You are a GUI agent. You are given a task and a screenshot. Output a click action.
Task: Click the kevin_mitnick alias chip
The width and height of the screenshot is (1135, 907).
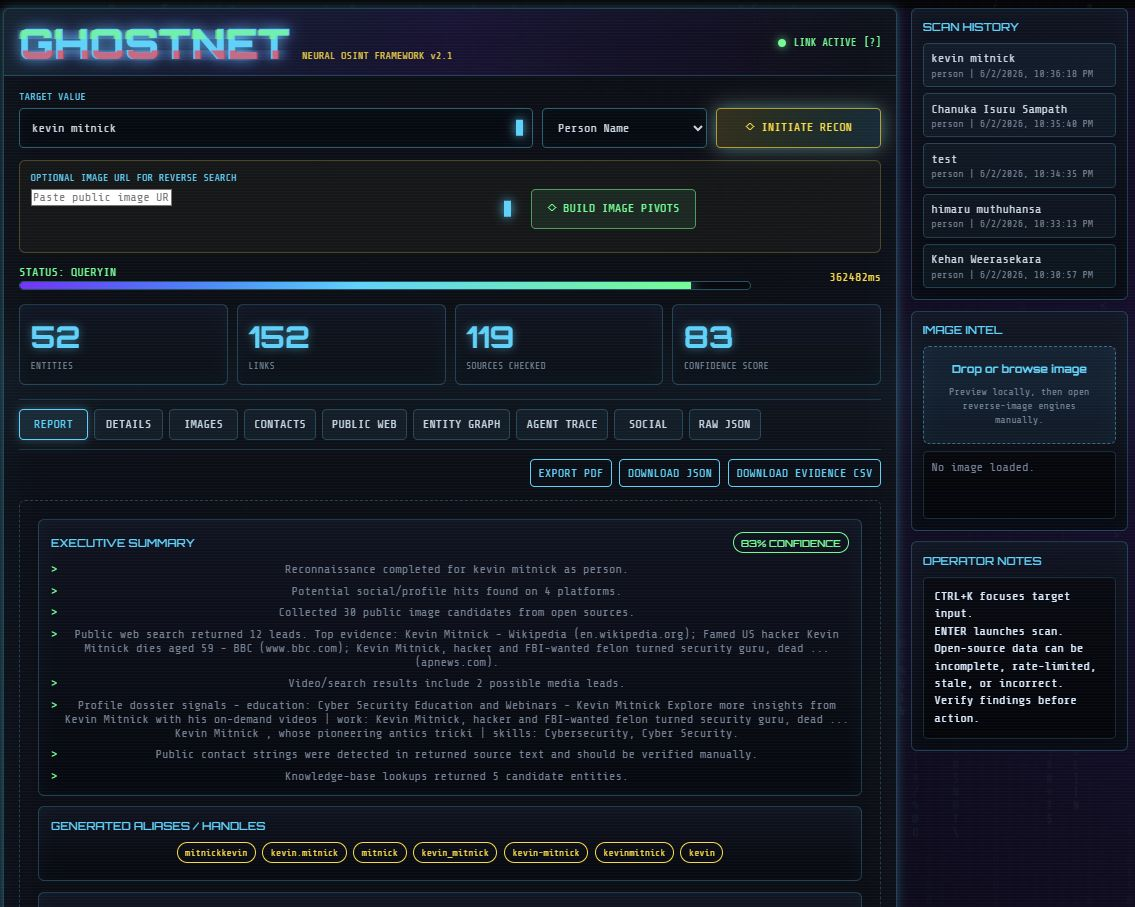coord(455,853)
